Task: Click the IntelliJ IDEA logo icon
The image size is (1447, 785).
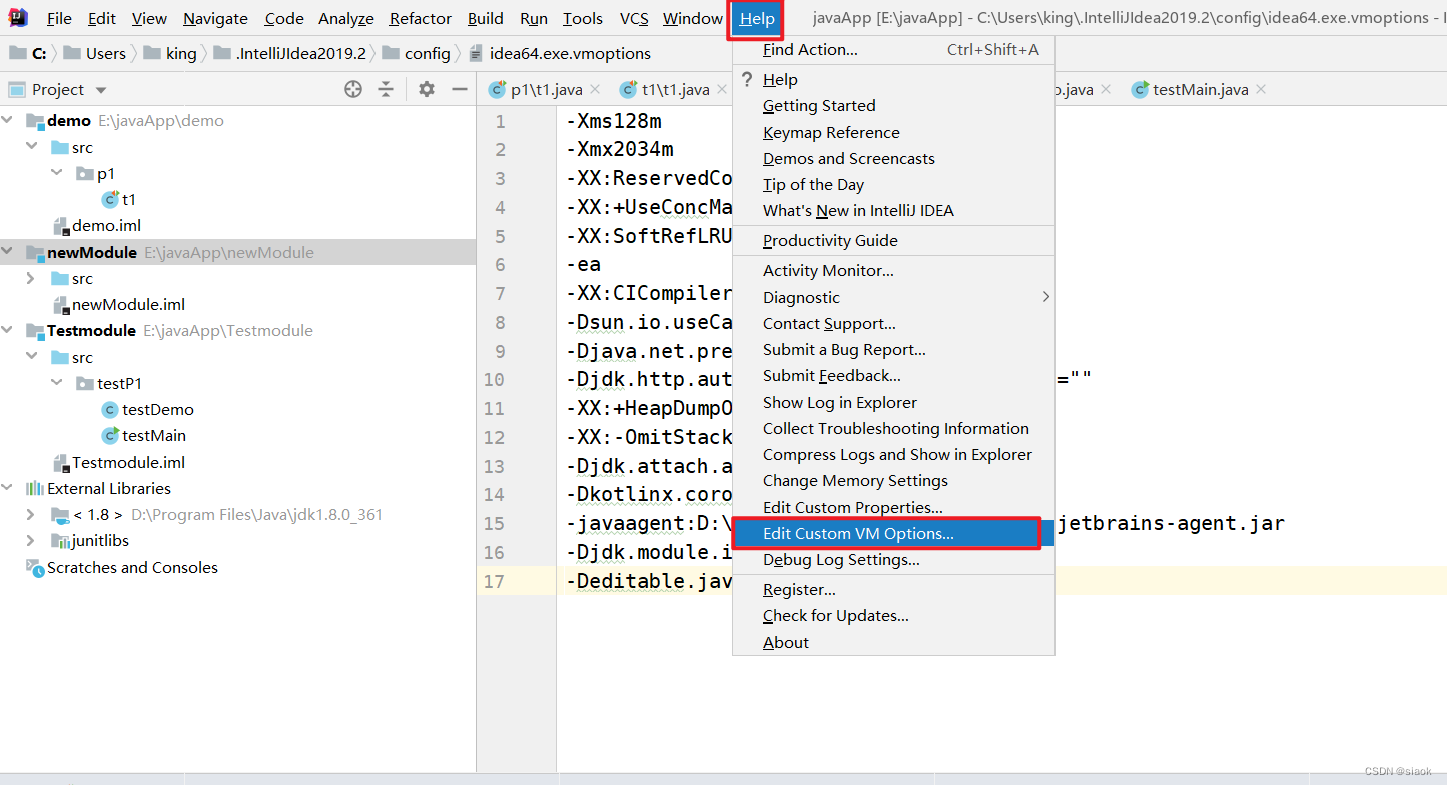Action: (18, 17)
